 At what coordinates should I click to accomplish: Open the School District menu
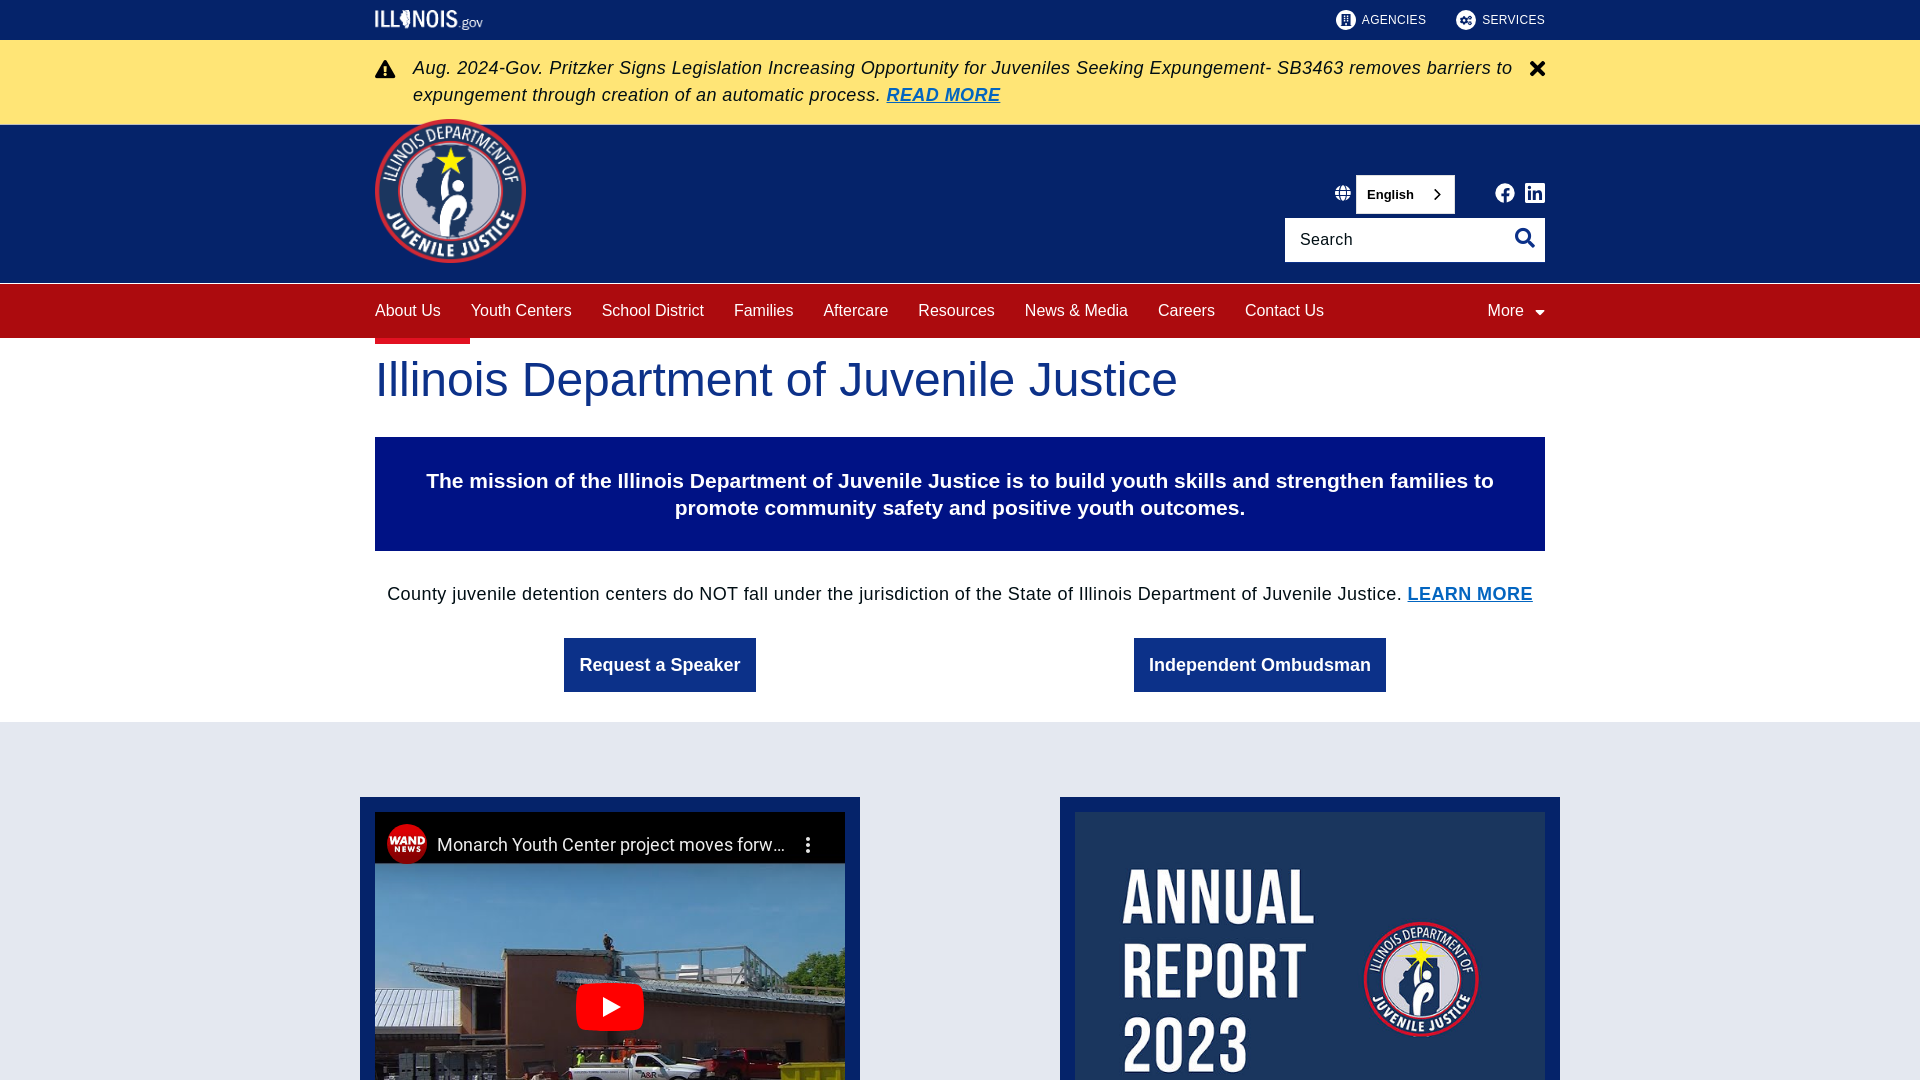[x=653, y=311]
